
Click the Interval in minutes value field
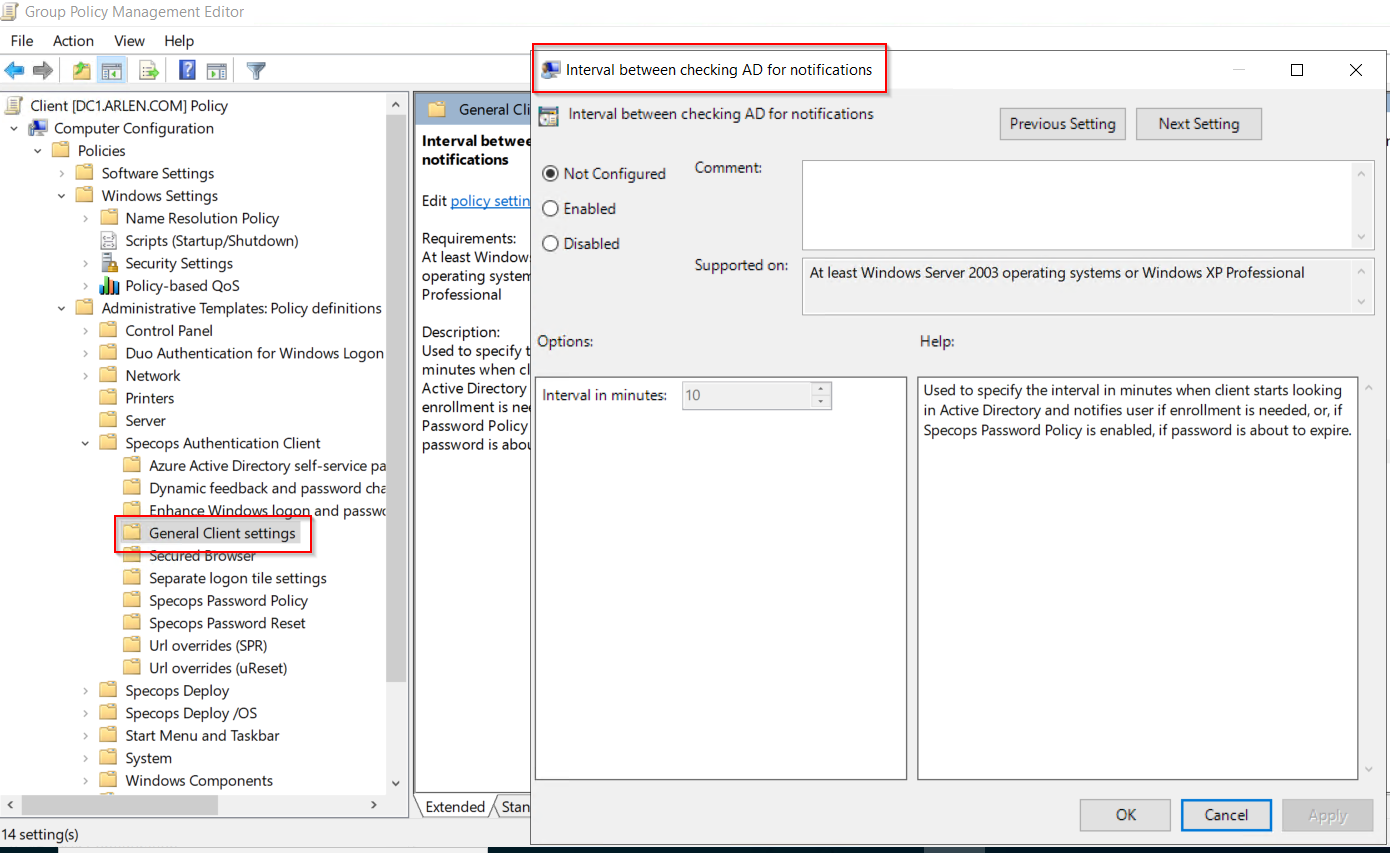[747, 395]
